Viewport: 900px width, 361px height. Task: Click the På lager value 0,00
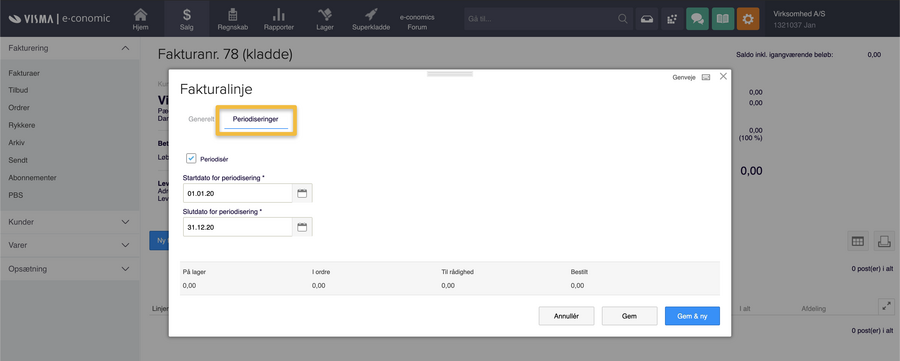pos(189,285)
